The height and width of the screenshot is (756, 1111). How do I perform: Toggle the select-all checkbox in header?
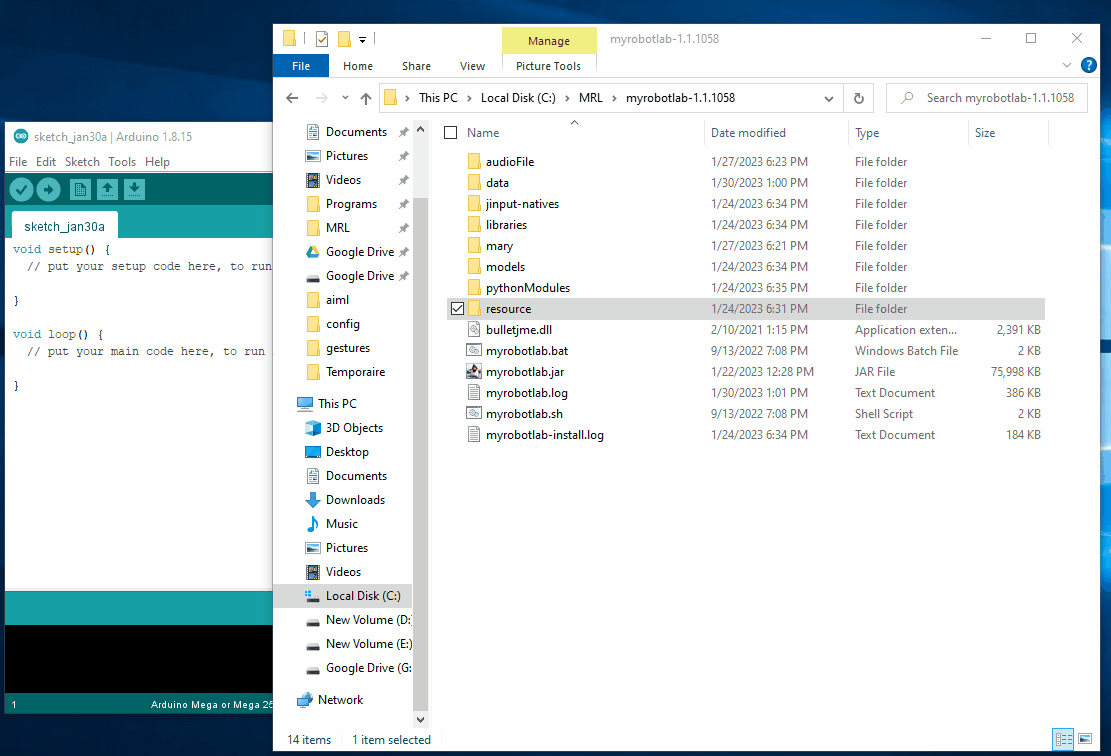450,133
